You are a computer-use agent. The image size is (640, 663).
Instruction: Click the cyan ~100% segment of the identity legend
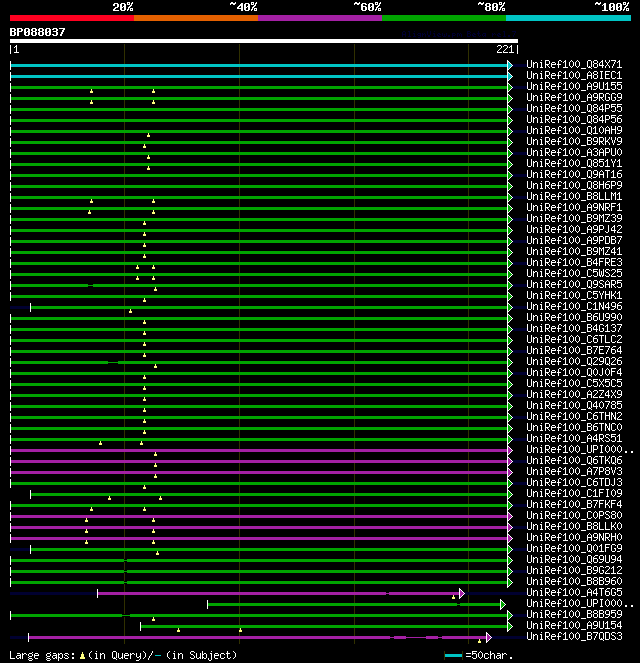pyautogui.click(x=567, y=17)
